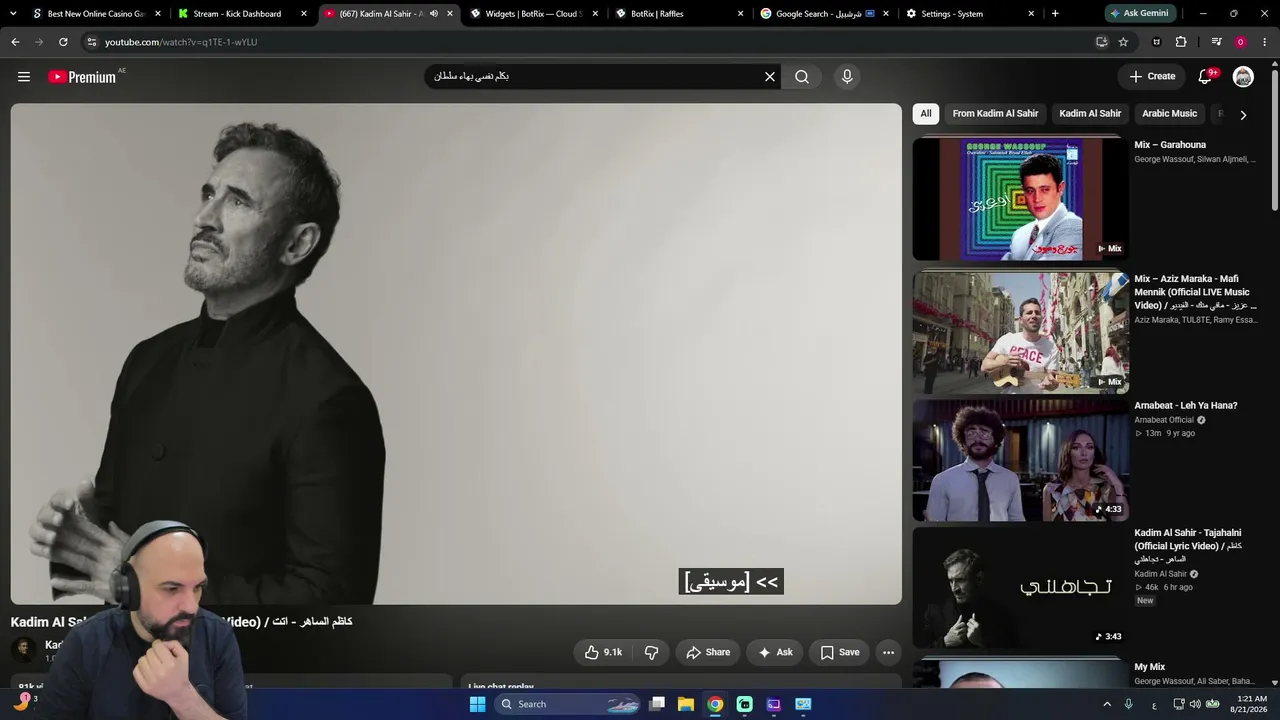Screen dimensions: 1280x720
Task: Open Aziz Maraka Mafi Mennik mix thumbnail
Action: click(x=1021, y=332)
